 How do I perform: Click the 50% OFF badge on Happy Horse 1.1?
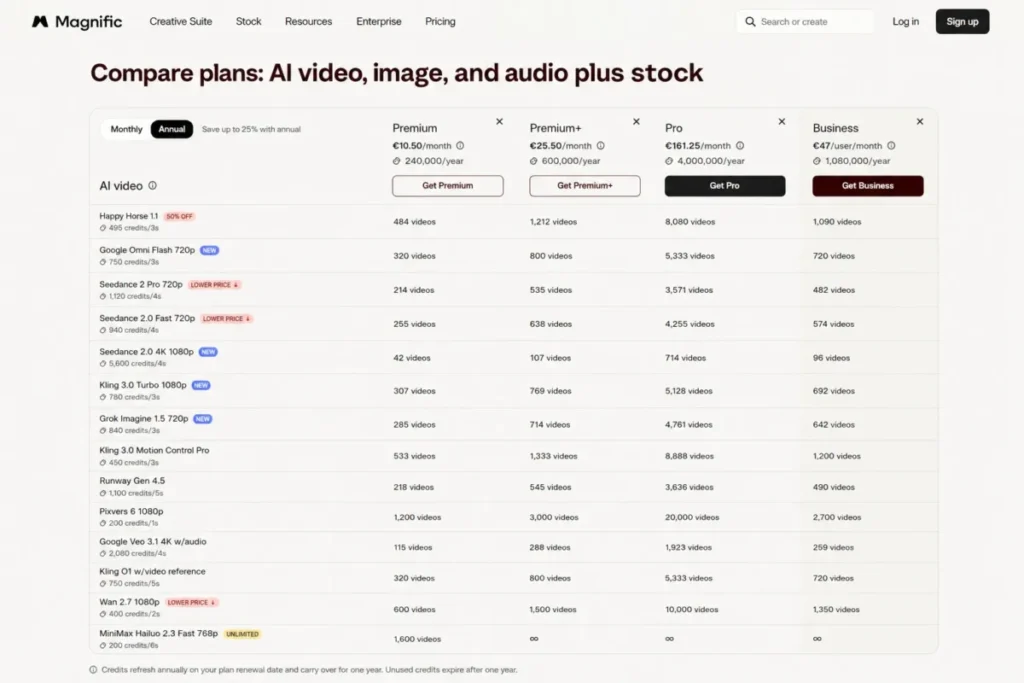pos(179,216)
